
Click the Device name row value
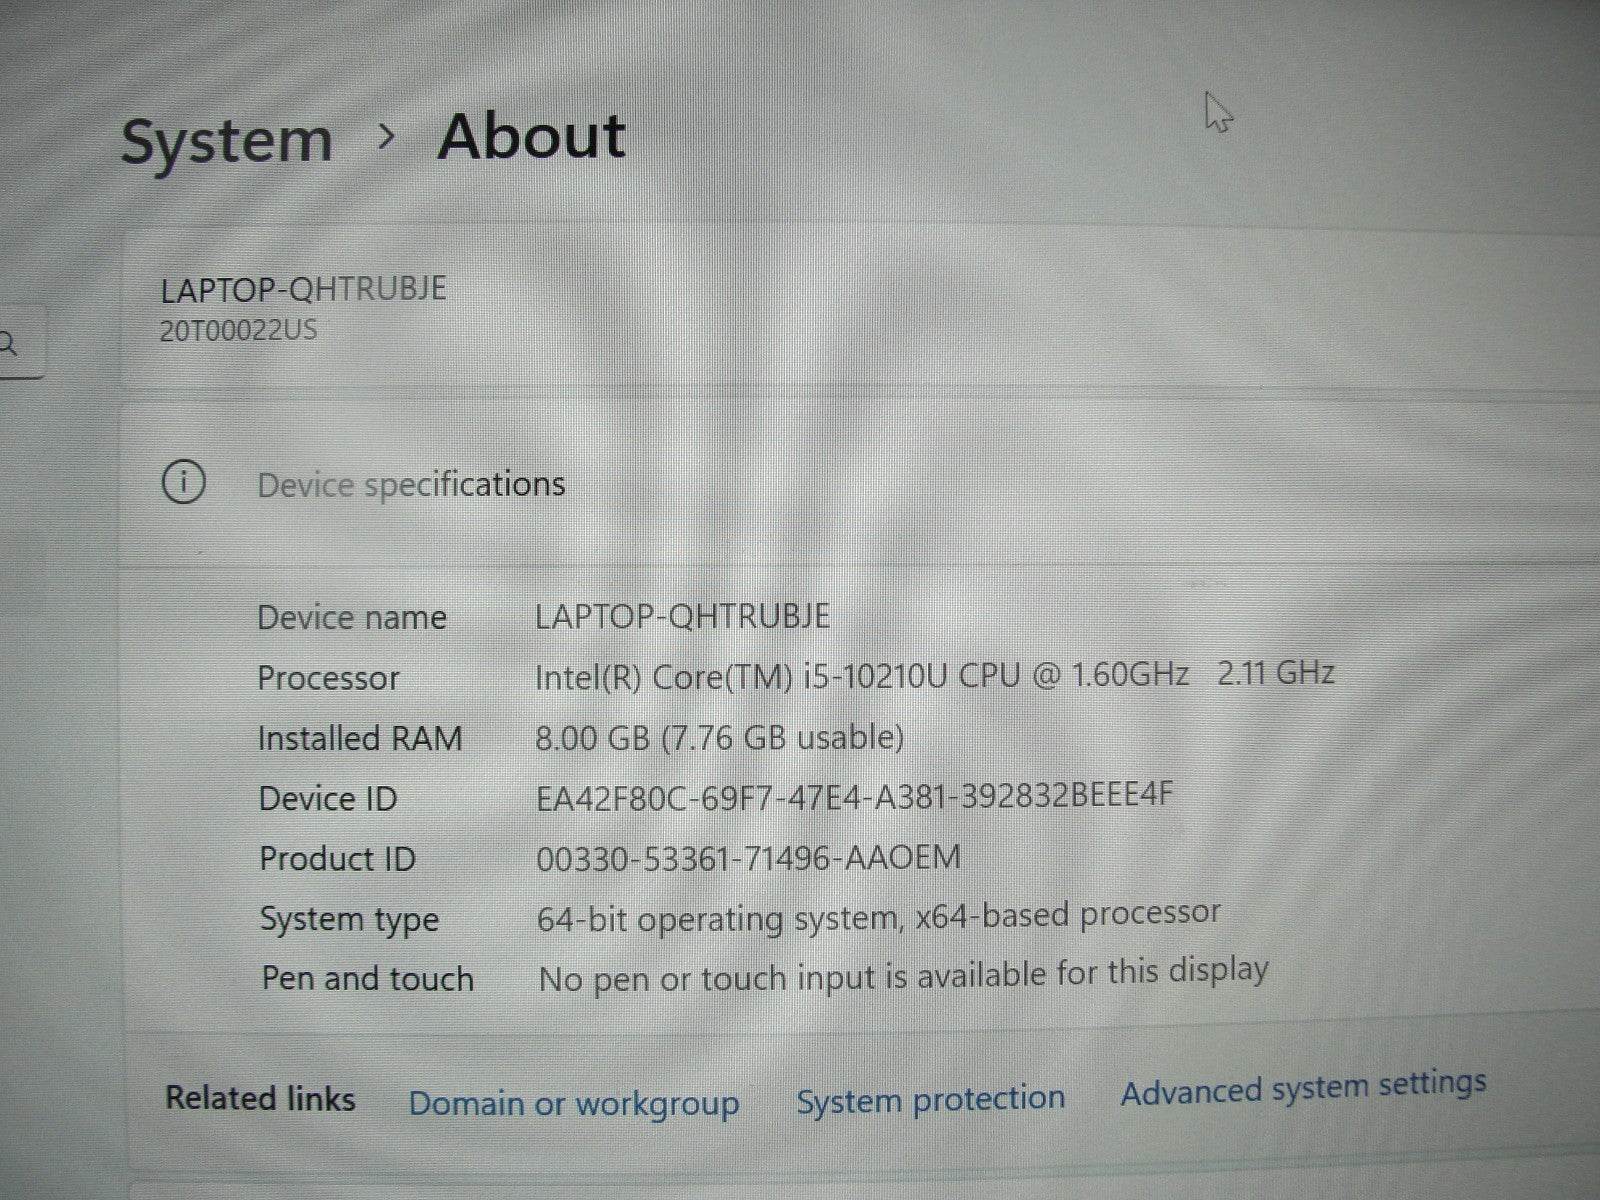click(684, 617)
